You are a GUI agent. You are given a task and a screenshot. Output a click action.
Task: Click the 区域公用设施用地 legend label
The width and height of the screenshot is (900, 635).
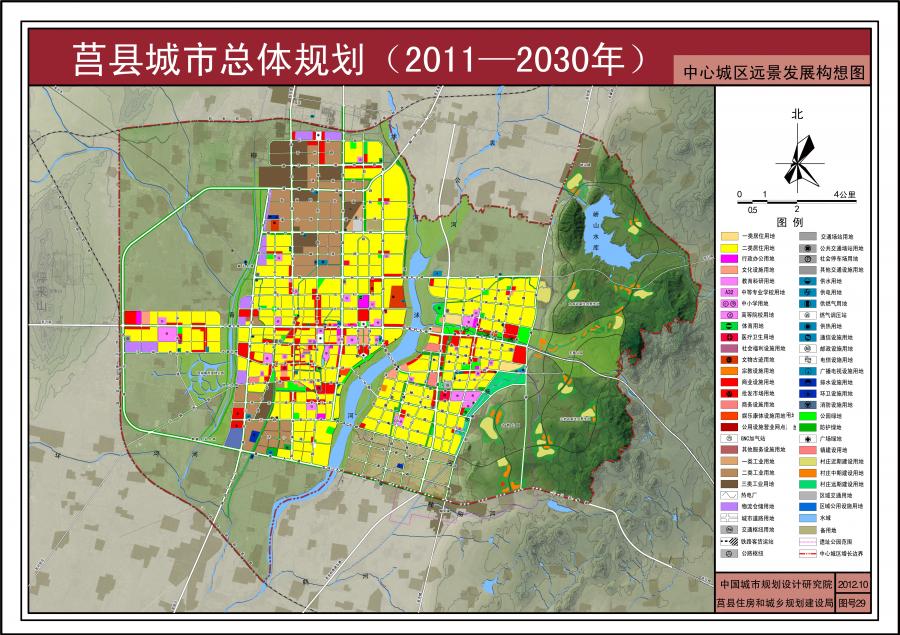pos(841,506)
